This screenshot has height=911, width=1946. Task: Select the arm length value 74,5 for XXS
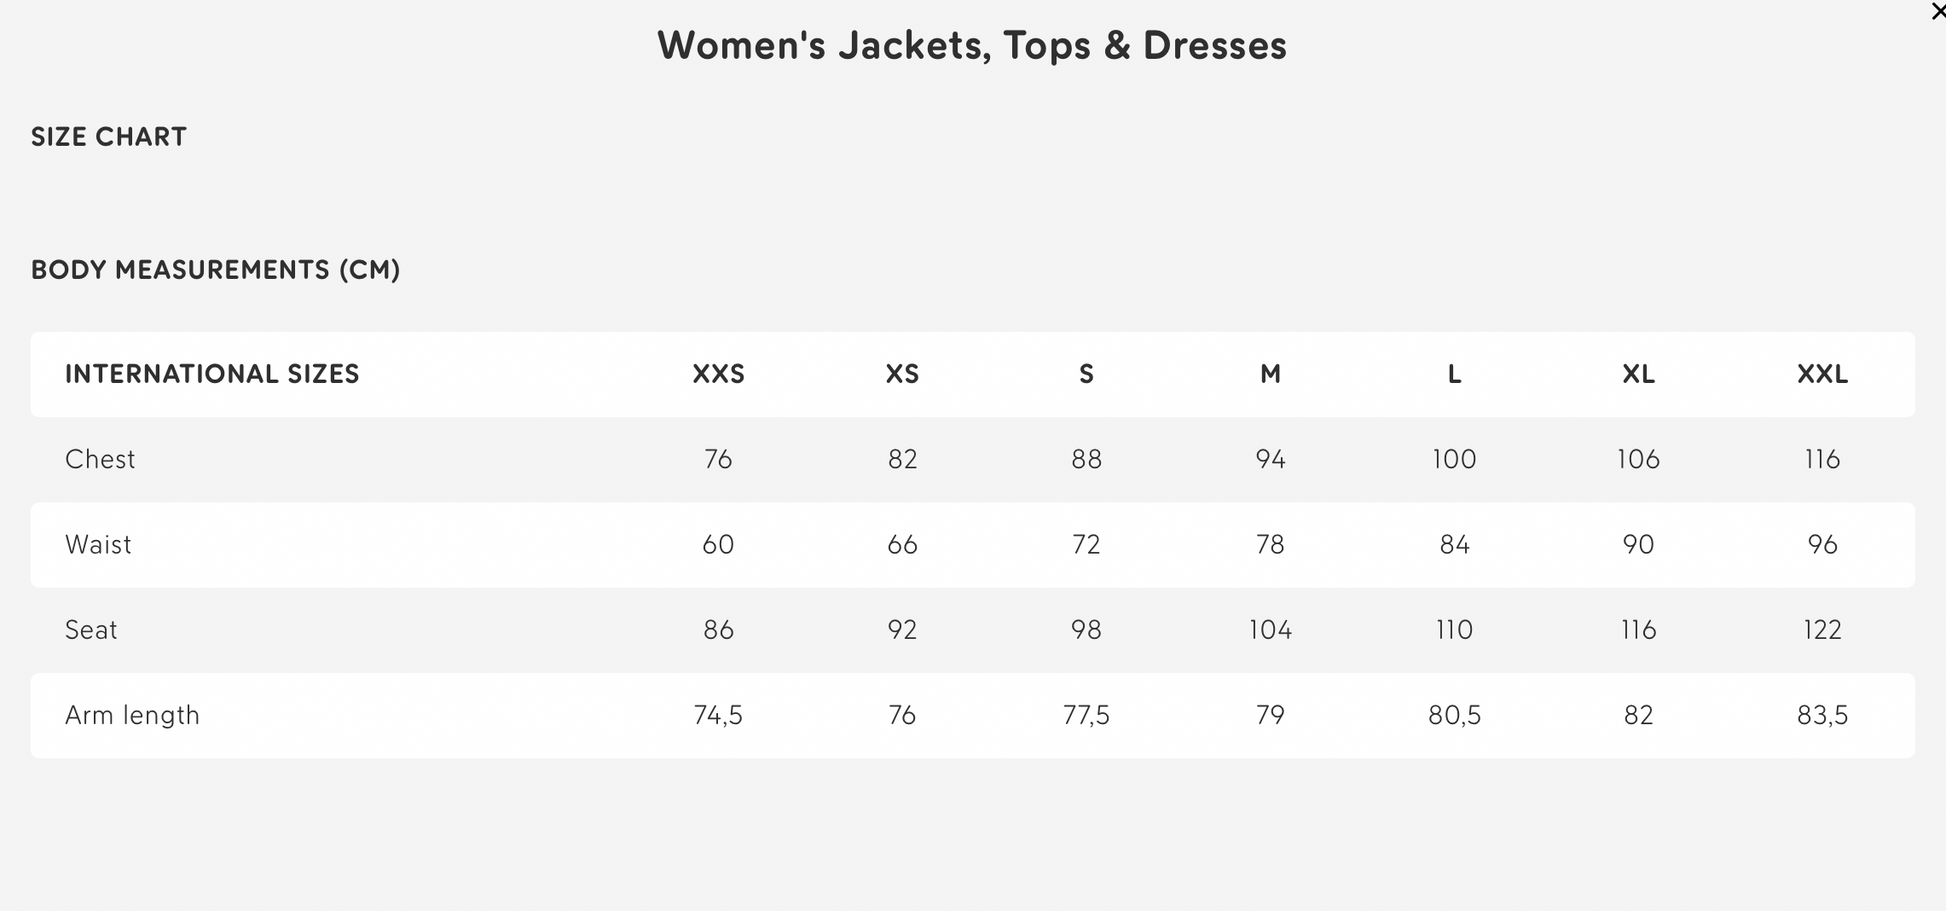click(716, 714)
